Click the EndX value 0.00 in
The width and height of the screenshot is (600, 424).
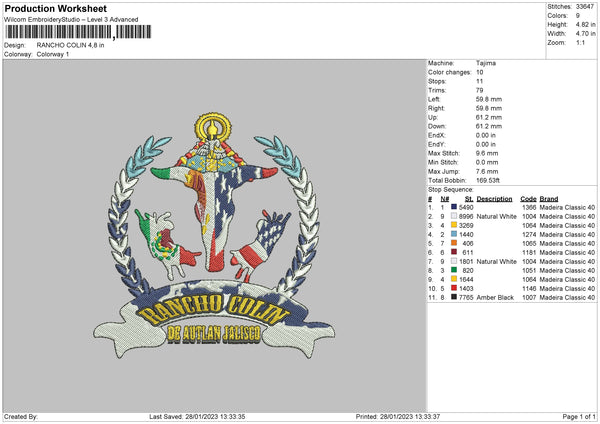click(486, 135)
